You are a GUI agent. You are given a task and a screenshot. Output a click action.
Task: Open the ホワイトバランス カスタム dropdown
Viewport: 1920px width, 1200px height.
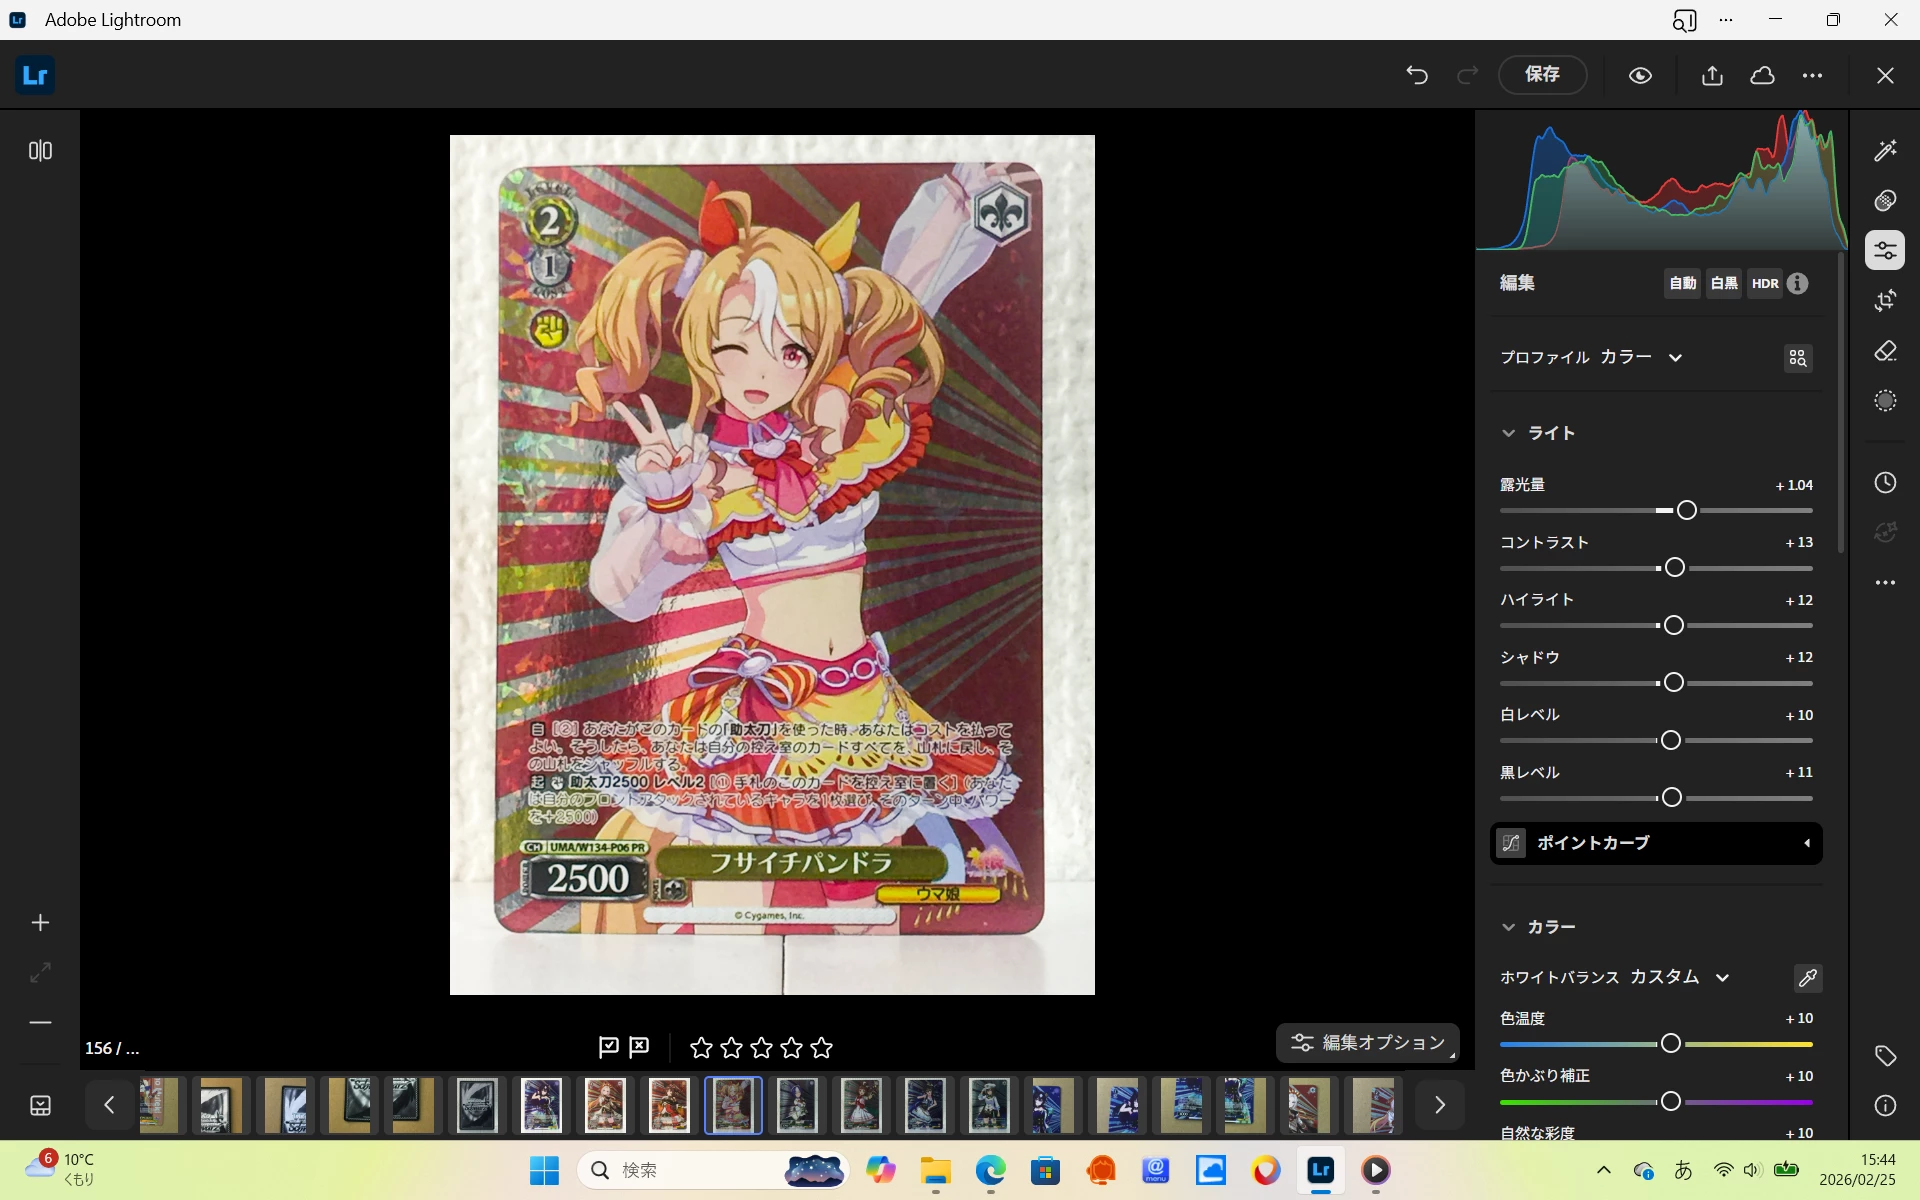pos(1722,977)
